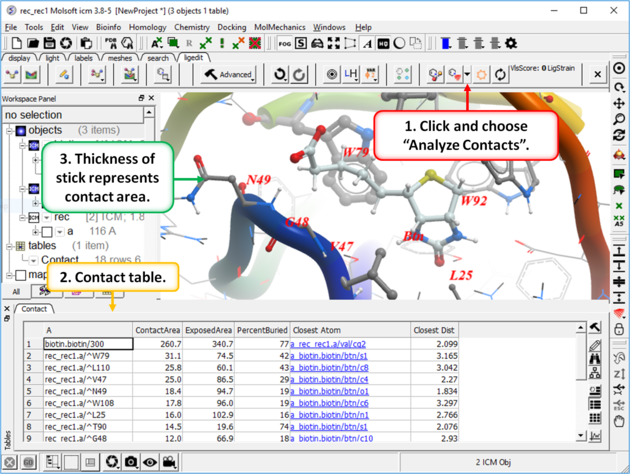Click the save project floppy icon
Screen dimensions: 630x474
click(49, 43)
